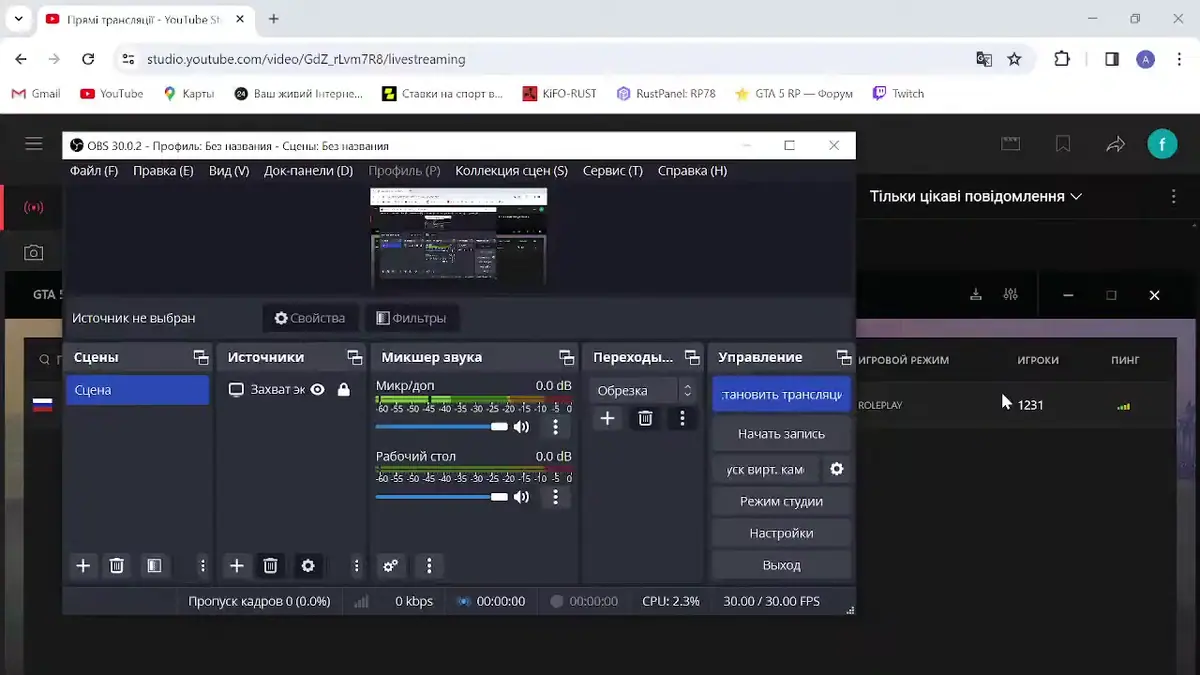Add a new scene with plus icon

point(83,566)
